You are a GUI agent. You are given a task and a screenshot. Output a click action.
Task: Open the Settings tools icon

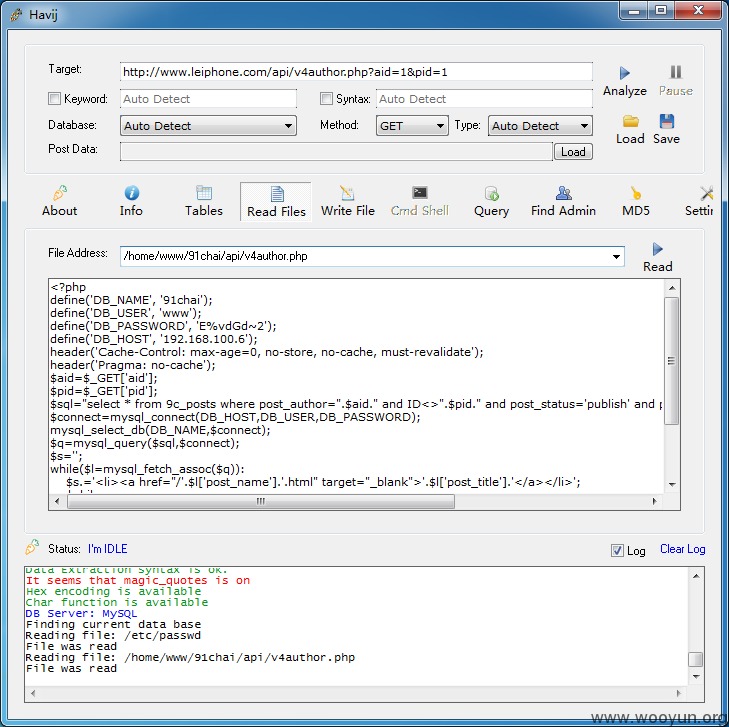tap(706, 192)
